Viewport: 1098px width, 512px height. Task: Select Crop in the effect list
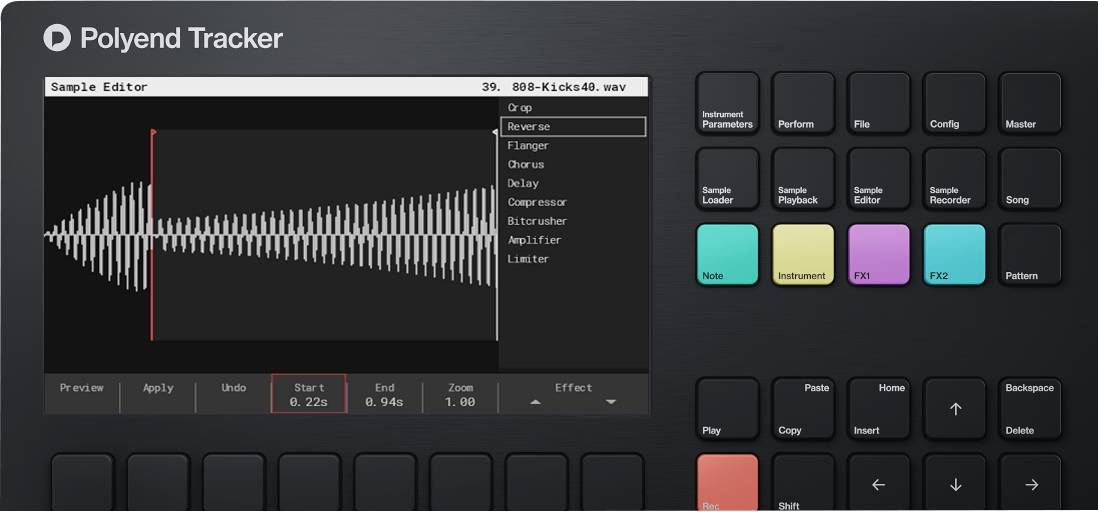(x=520, y=108)
